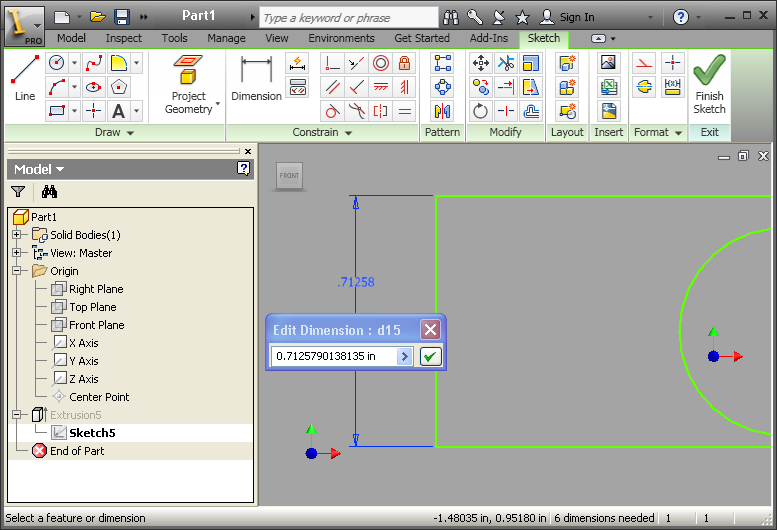
Task: Open the Inspect tab
Action: (x=123, y=38)
